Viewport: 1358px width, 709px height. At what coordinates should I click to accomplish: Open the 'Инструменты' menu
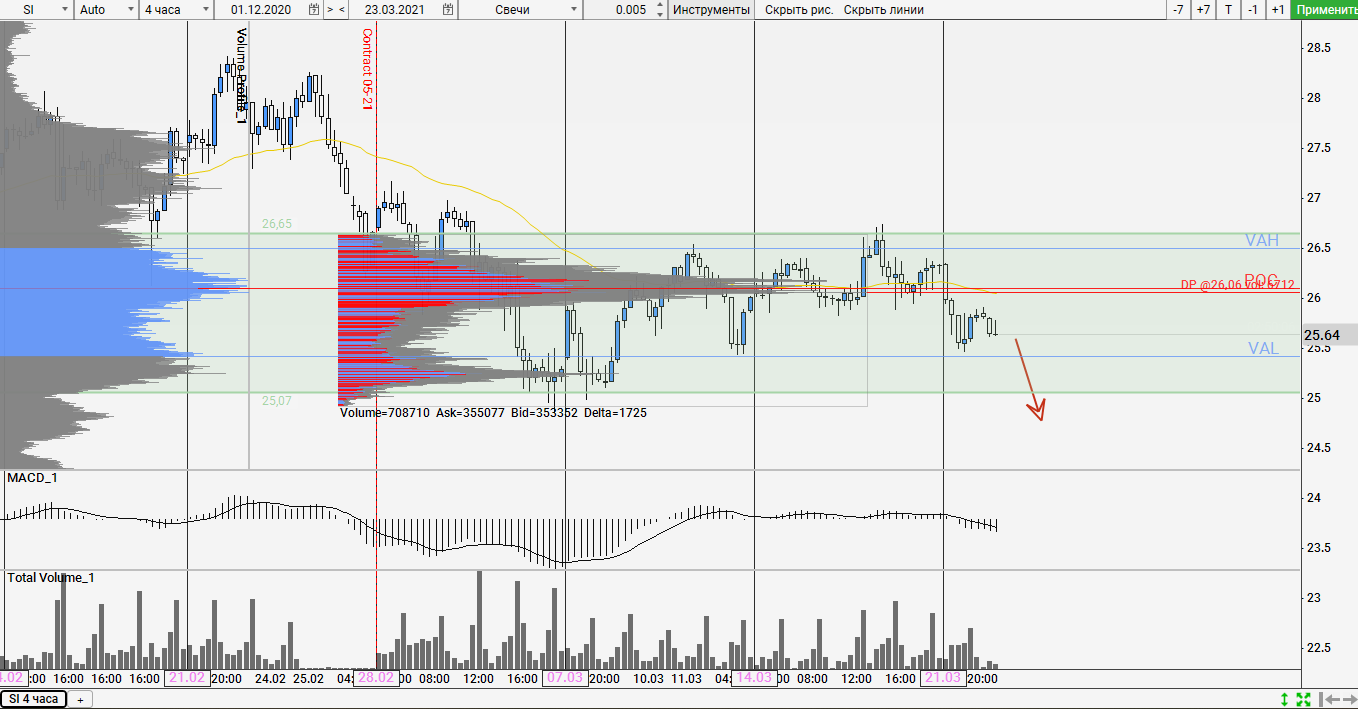click(711, 10)
